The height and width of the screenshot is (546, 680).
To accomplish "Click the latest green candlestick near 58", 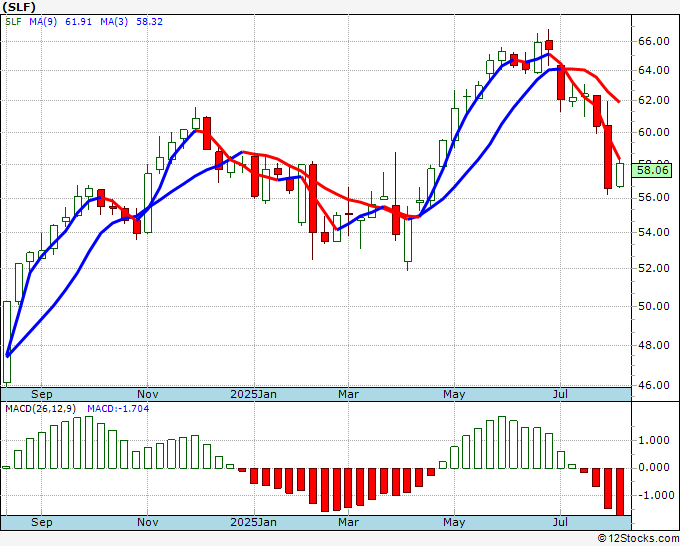I will click(x=620, y=175).
